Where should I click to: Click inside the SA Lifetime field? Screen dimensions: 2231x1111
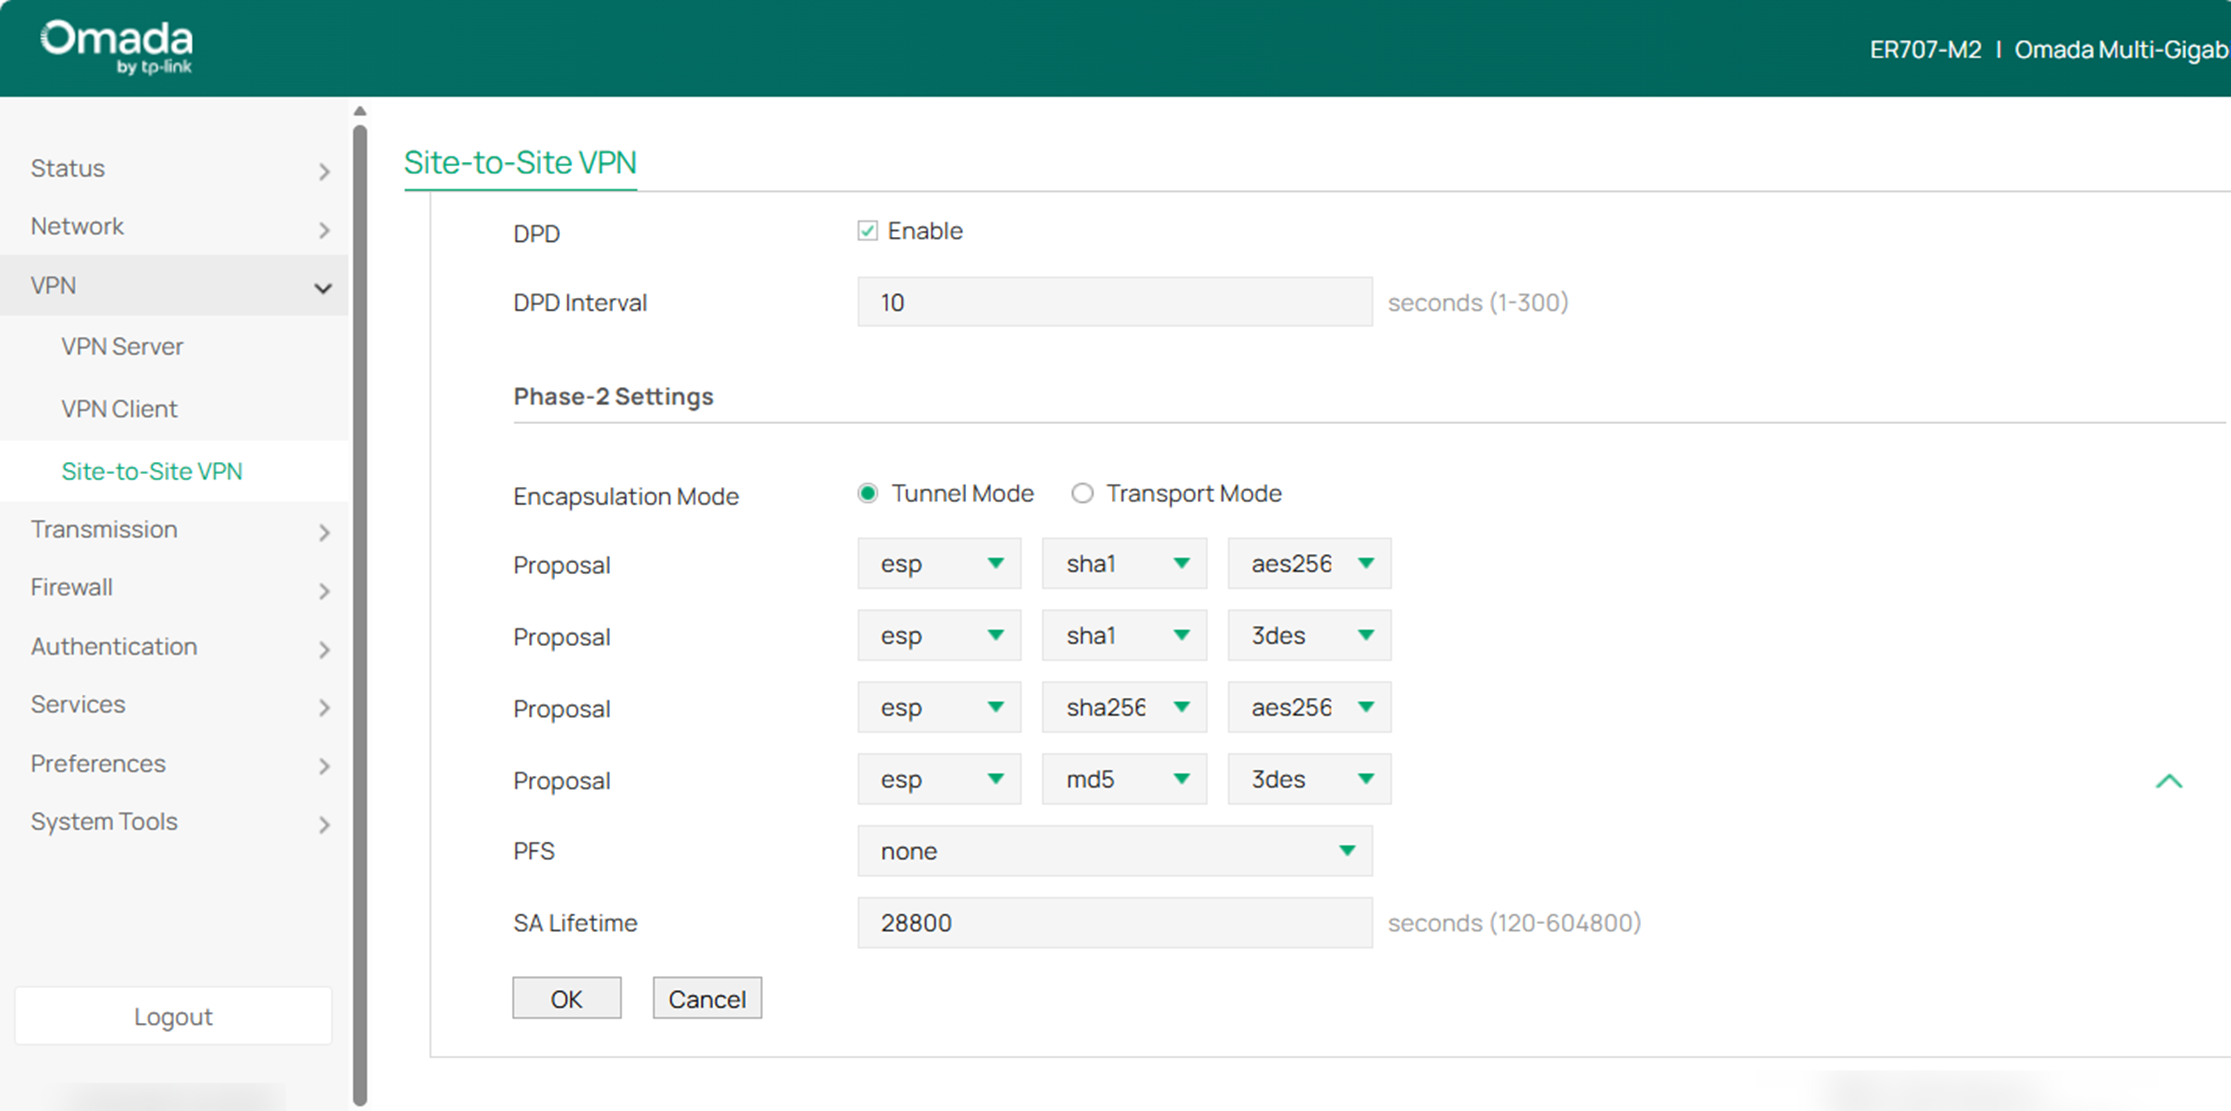click(x=1113, y=922)
